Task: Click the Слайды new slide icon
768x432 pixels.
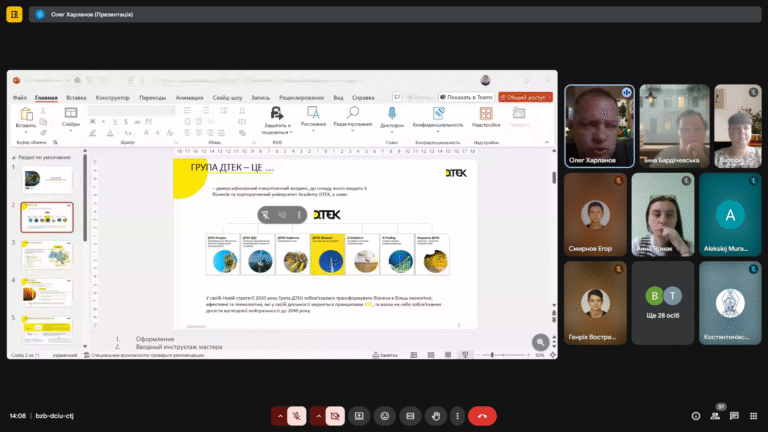Action: click(x=71, y=113)
